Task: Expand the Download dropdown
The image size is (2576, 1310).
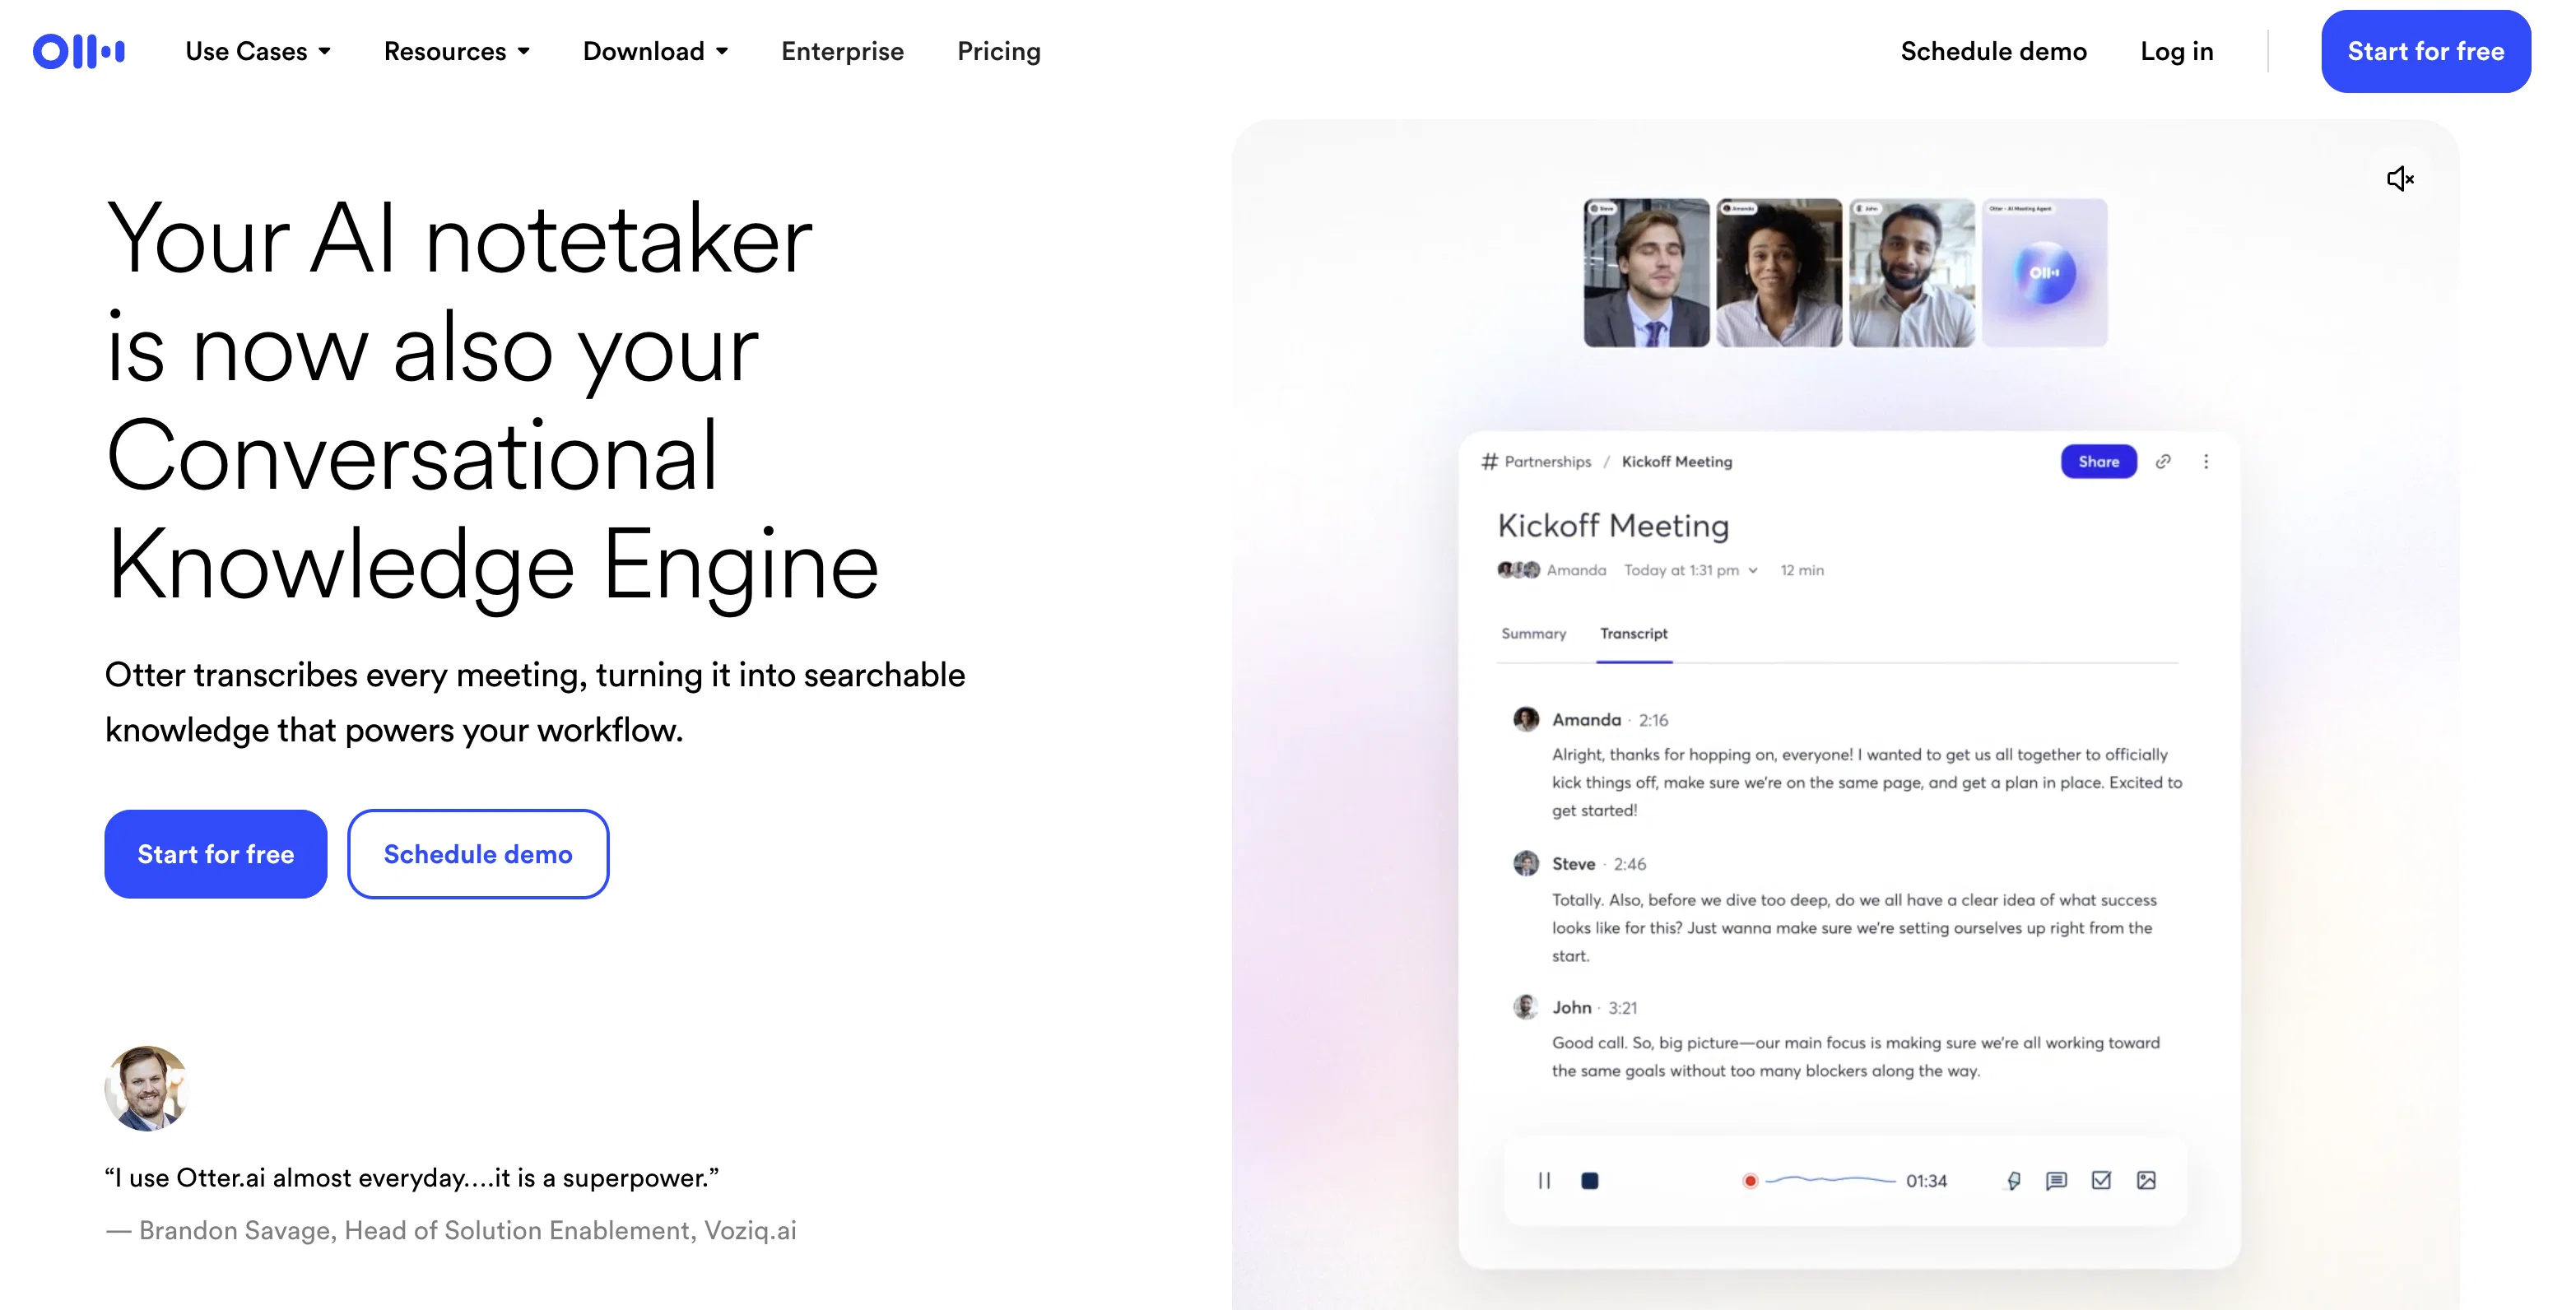Action: [x=656, y=51]
